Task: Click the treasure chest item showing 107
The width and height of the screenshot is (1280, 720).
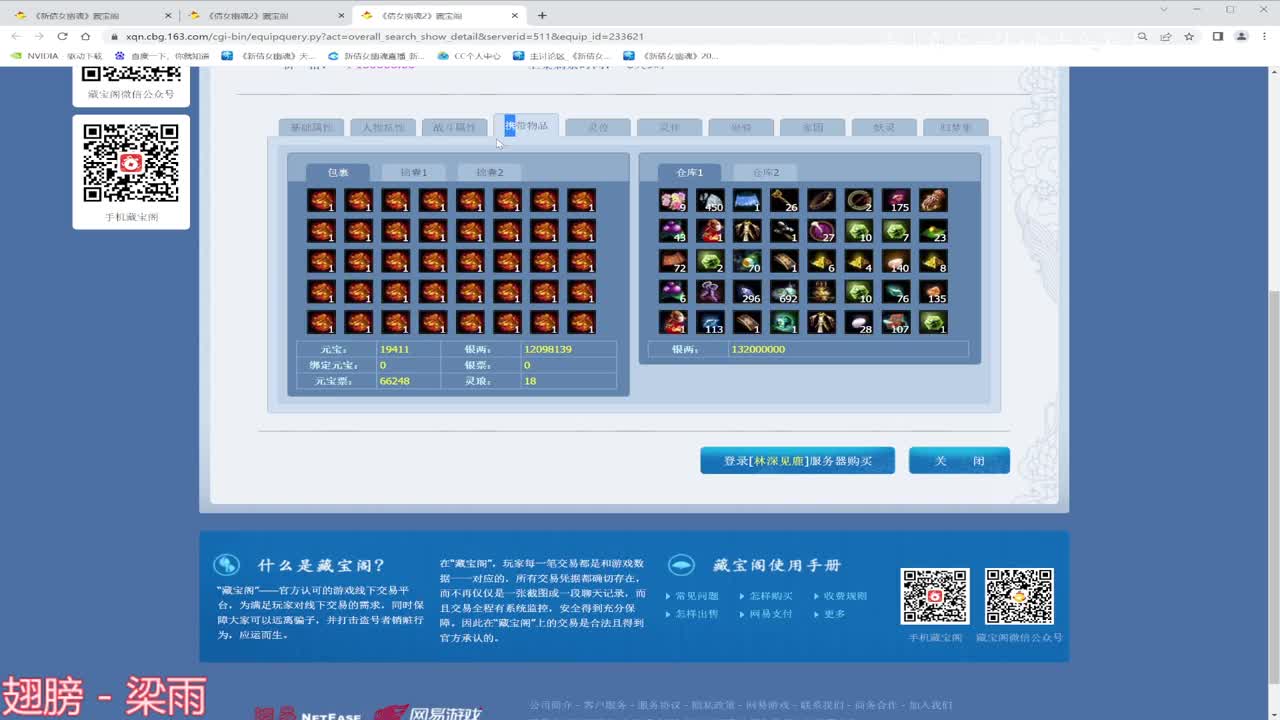Action: (896, 323)
